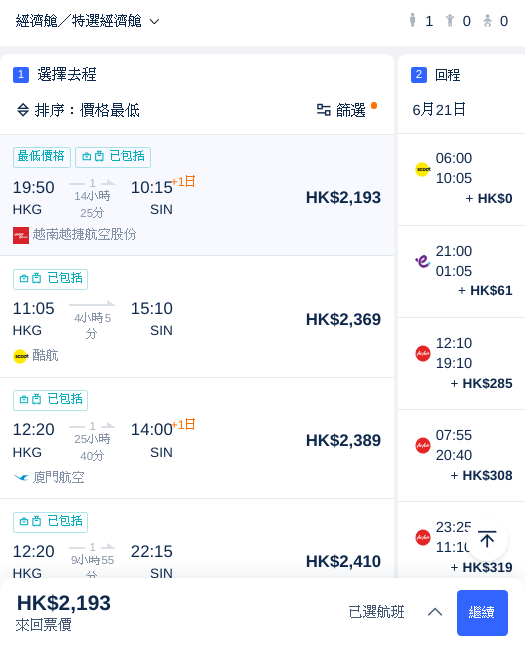Expand the 已選航班 selected flights chevron
The width and height of the screenshot is (525, 649).
coord(435,612)
